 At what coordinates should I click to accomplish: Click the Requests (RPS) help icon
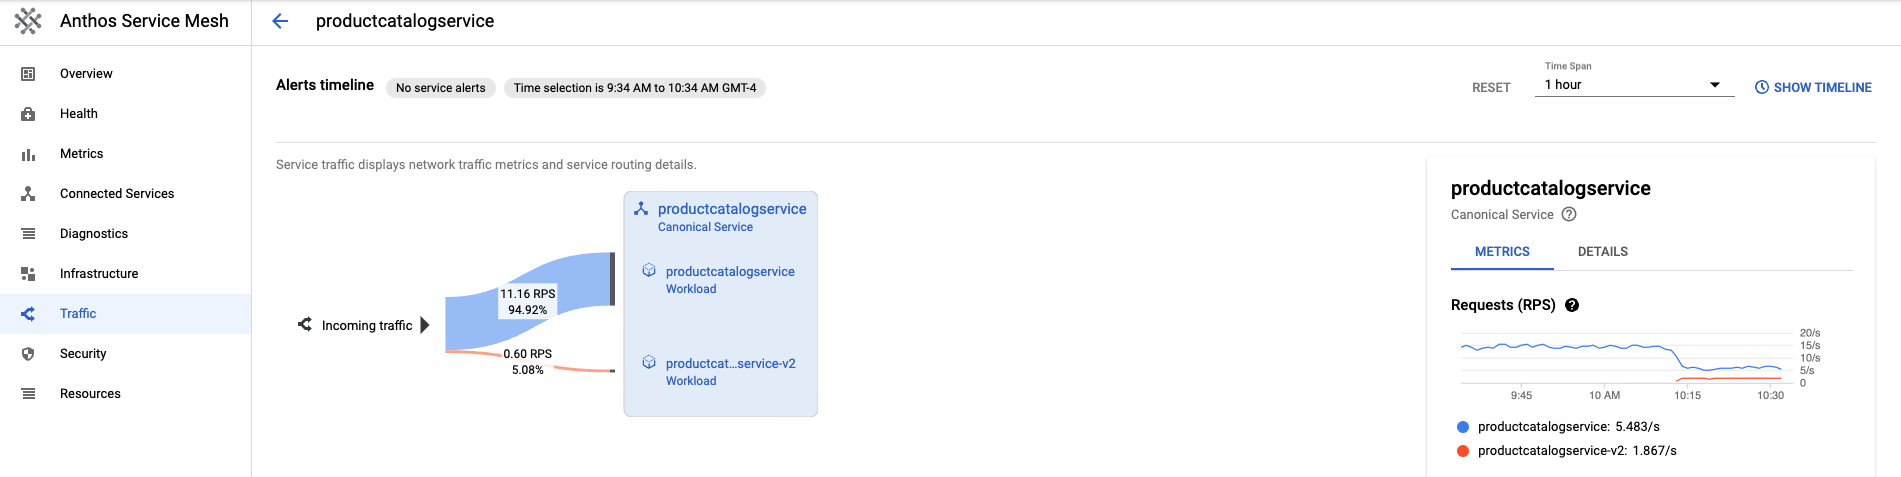(x=1572, y=305)
